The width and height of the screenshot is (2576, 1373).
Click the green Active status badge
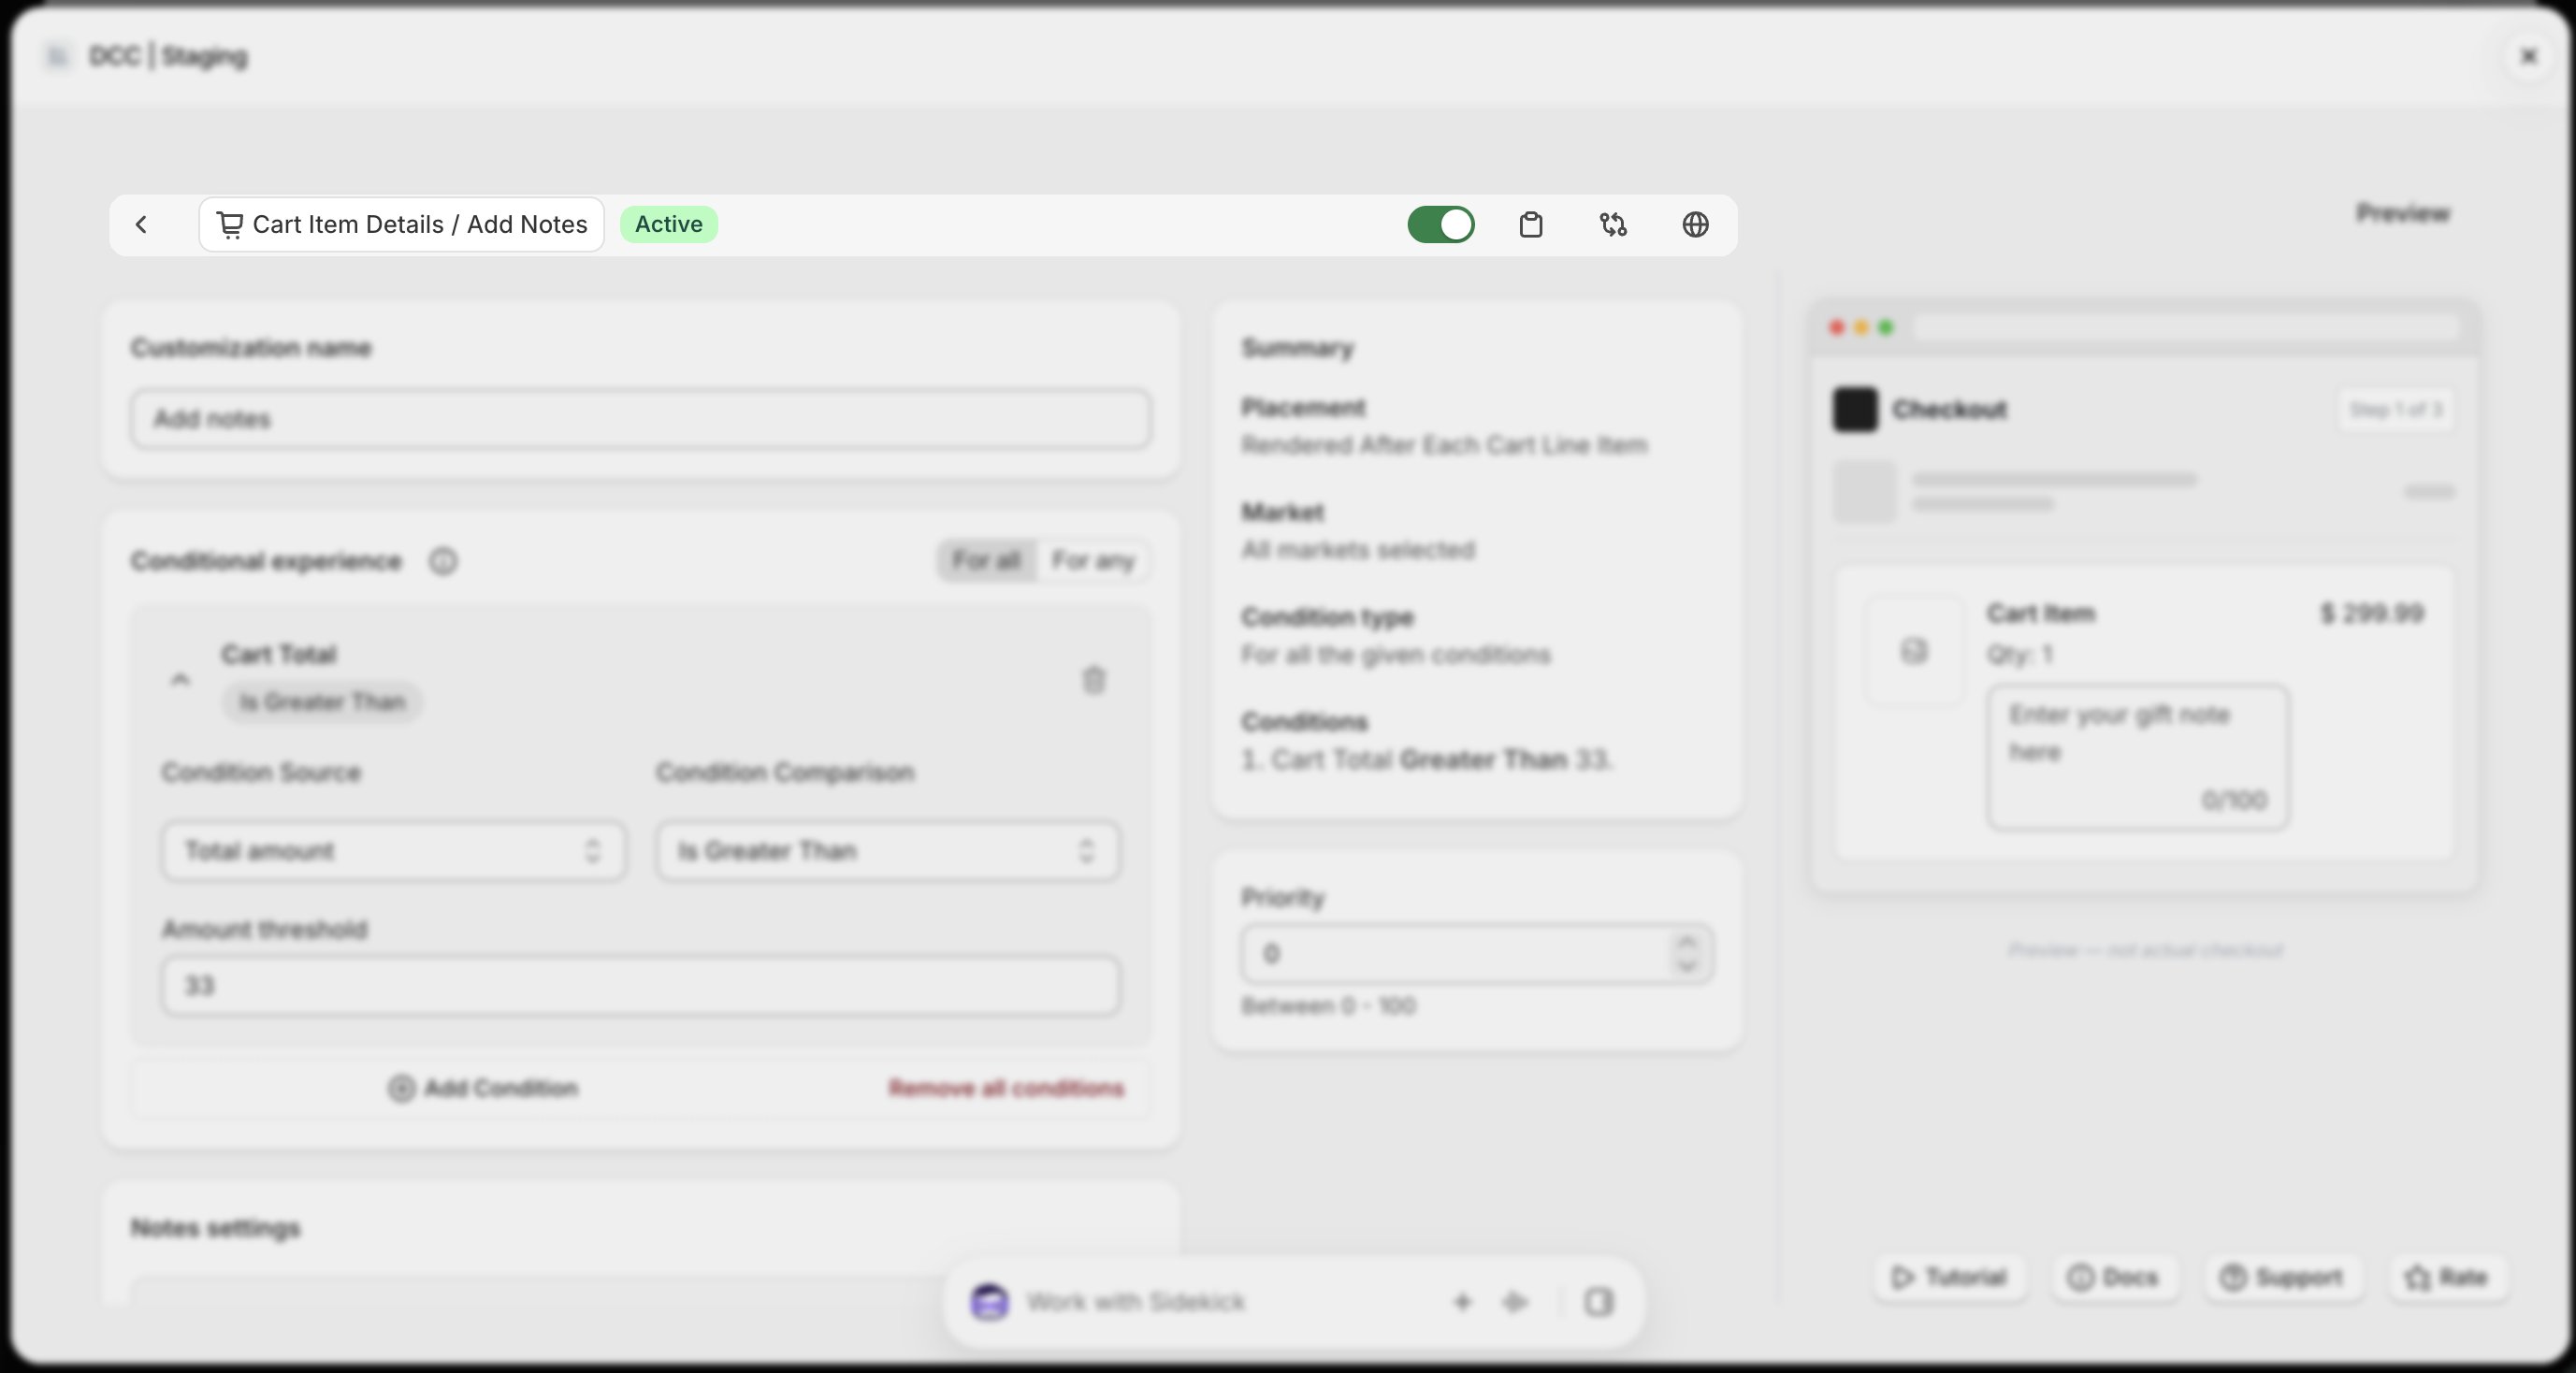pos(669,225)
